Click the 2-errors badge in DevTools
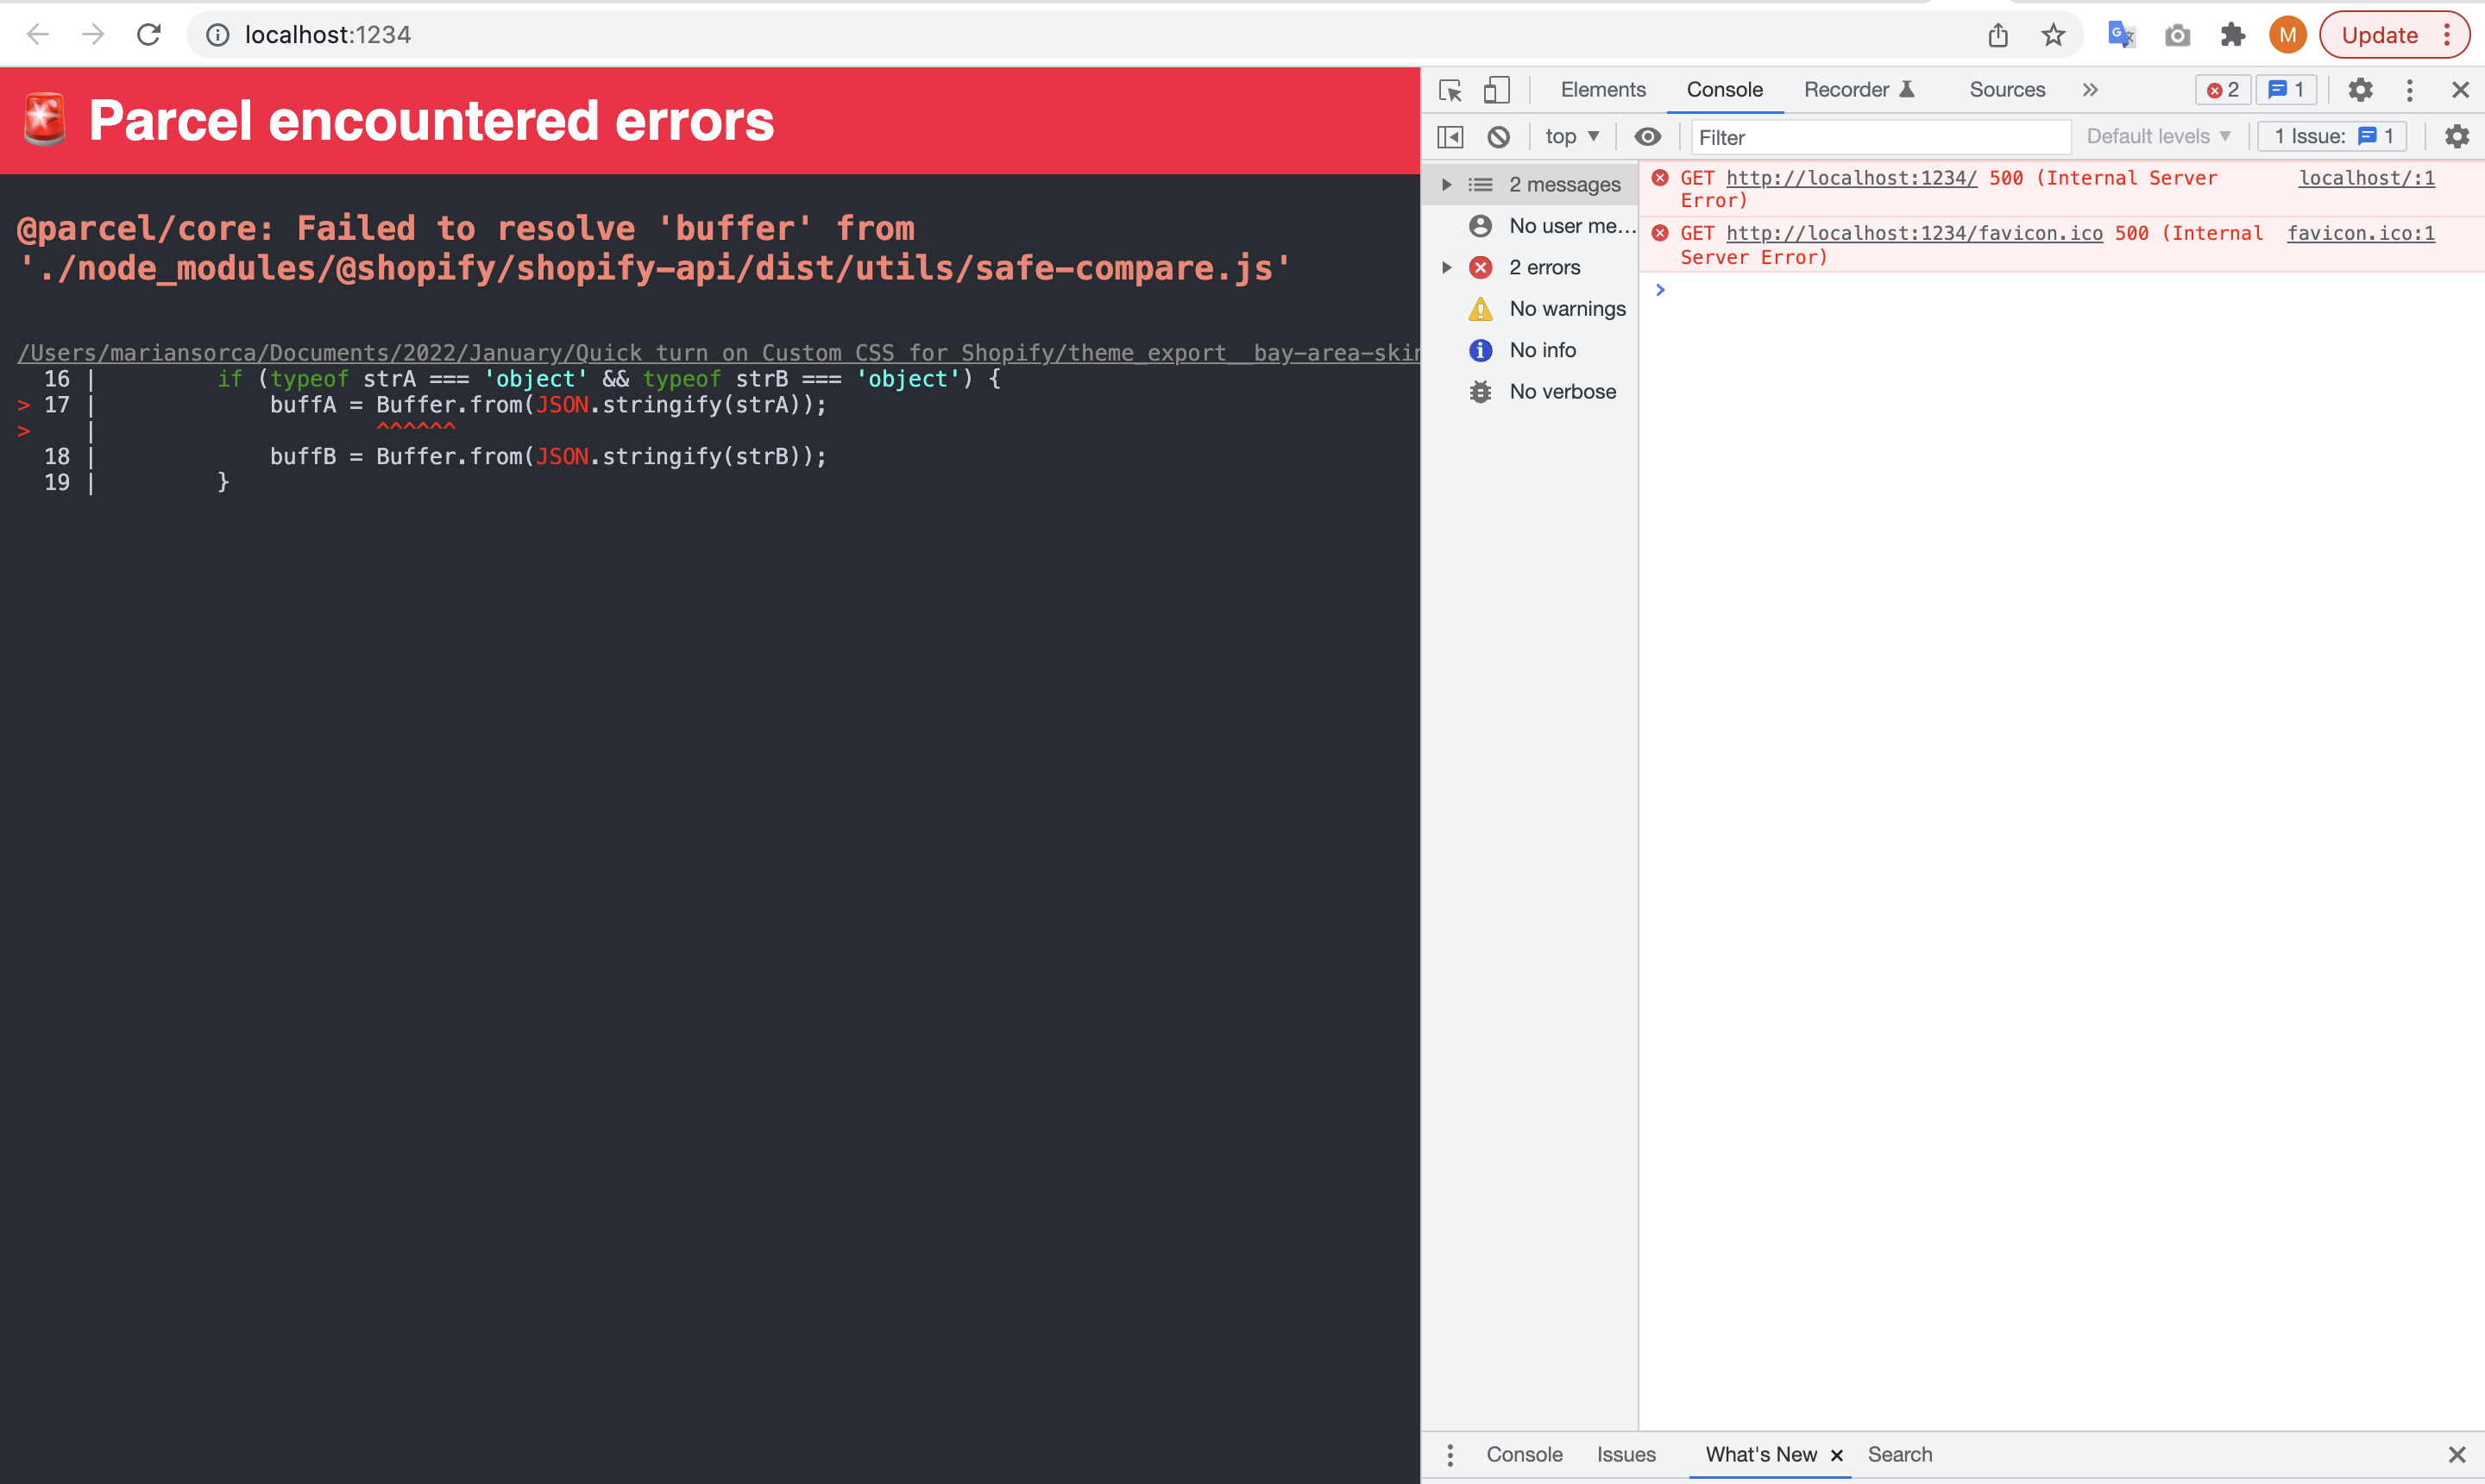Screen dimensions: 2485x1484 click(x=2222, y=89)
